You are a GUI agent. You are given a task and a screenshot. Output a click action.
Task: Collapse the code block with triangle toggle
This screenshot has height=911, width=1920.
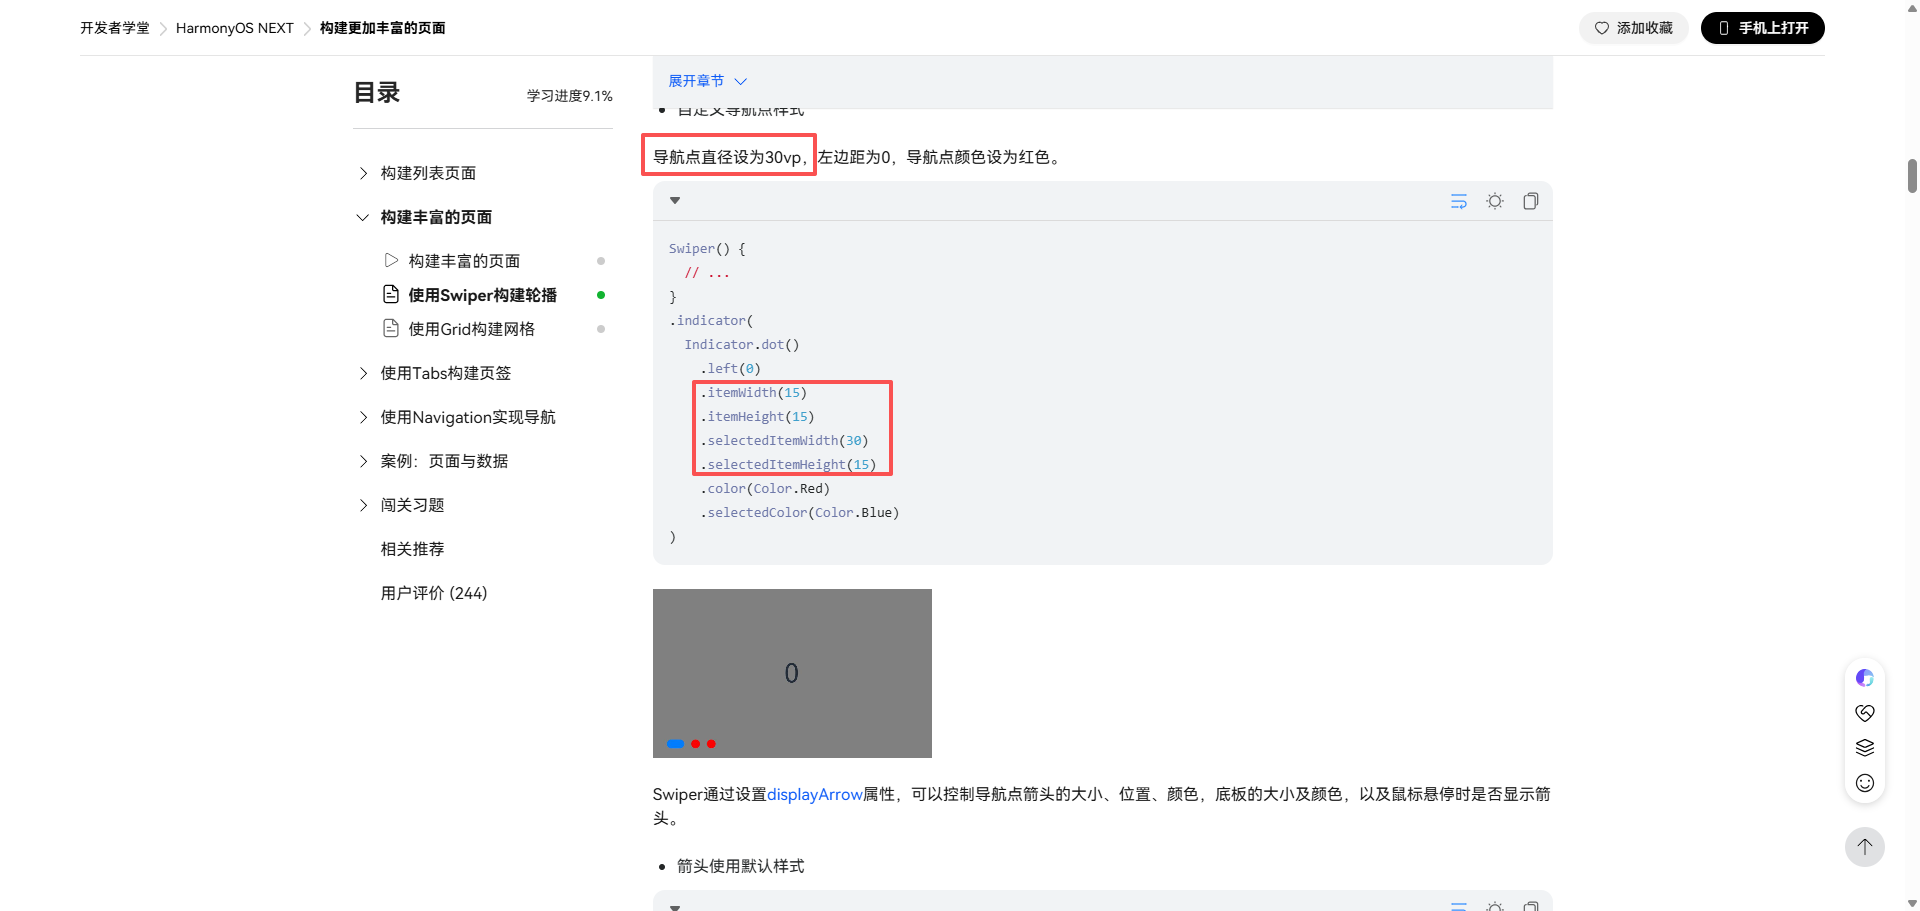675,201
